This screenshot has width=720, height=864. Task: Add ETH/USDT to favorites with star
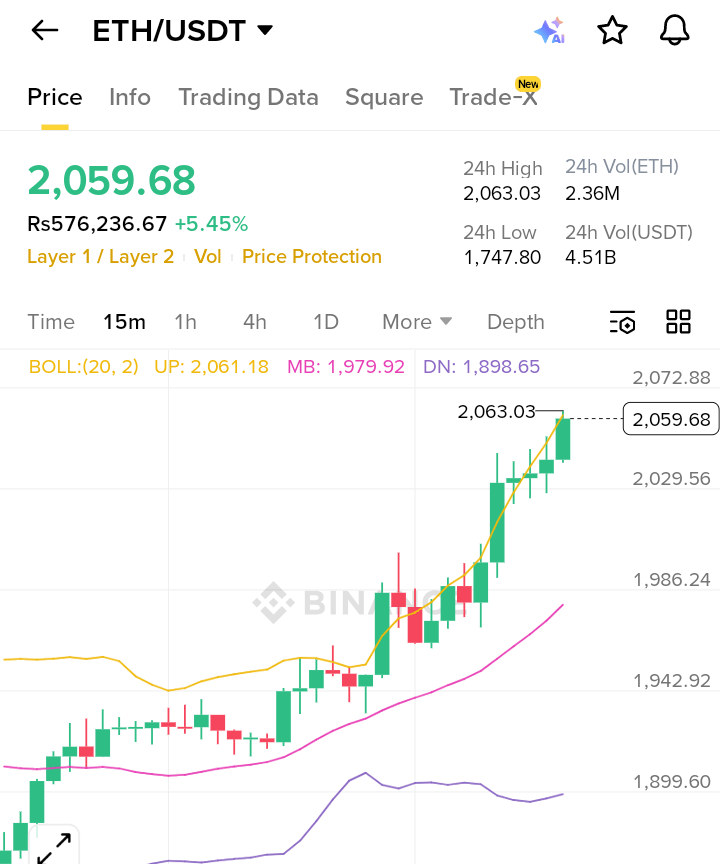[612, 31]
